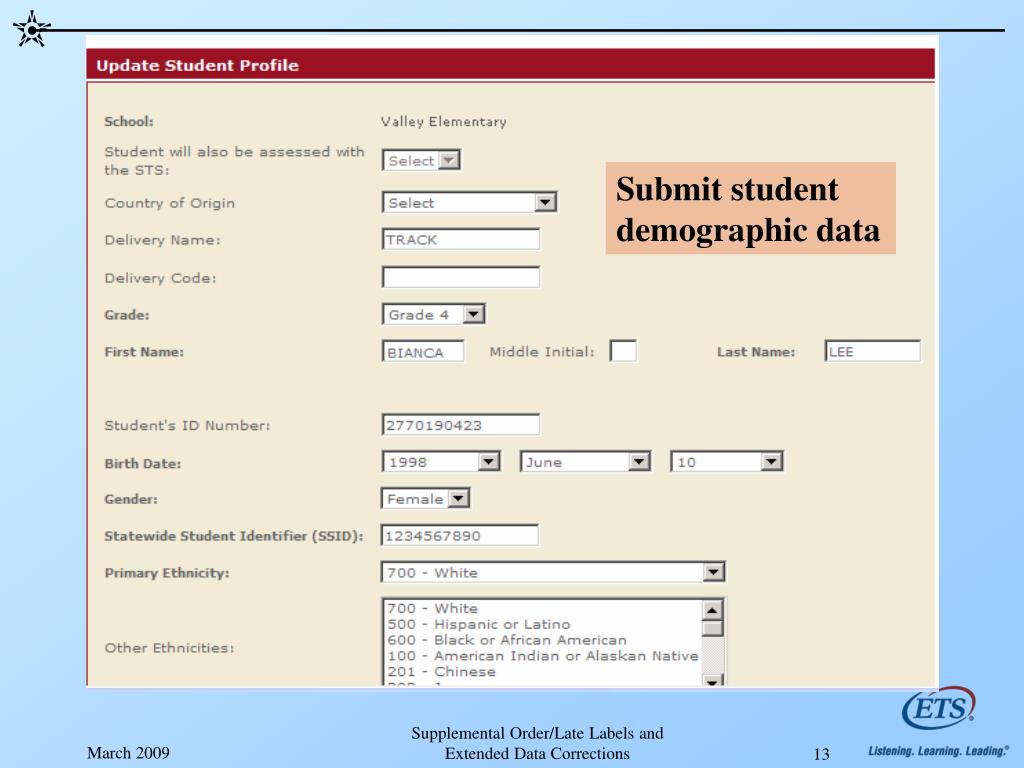Click the Other Ethnicities scroll down arrow

[712, 680]
